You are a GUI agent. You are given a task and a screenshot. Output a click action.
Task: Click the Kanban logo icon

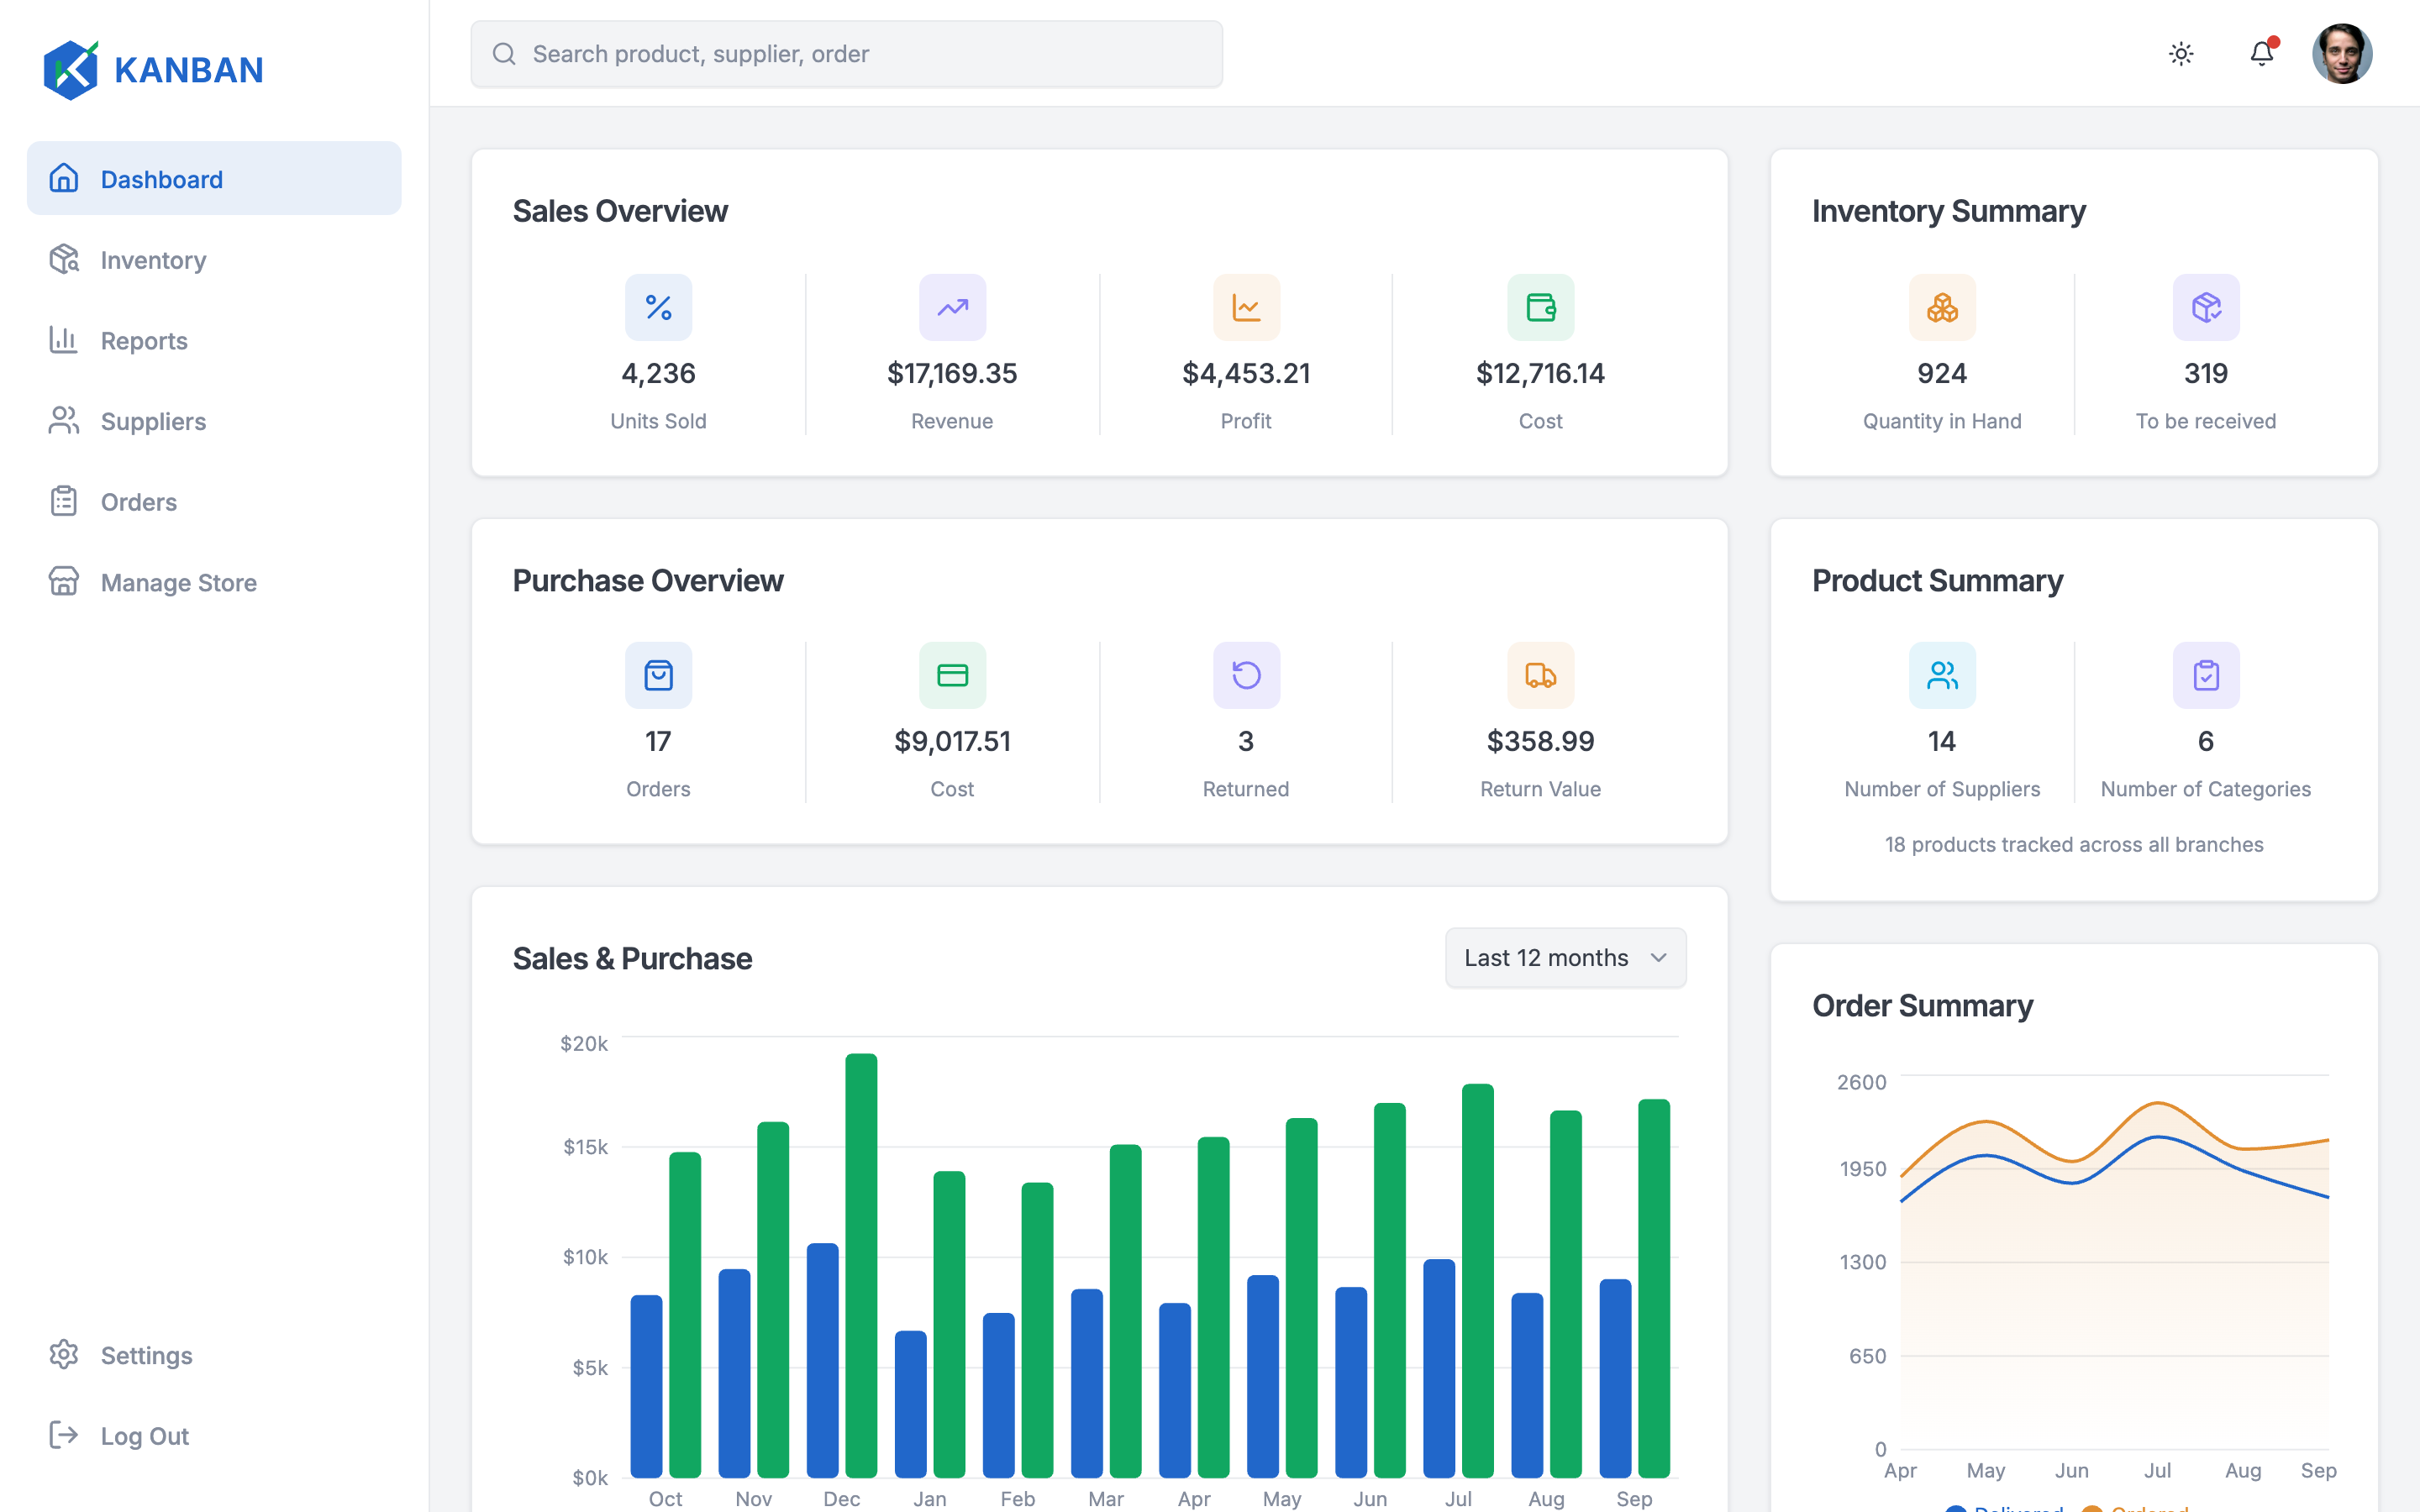71,70
